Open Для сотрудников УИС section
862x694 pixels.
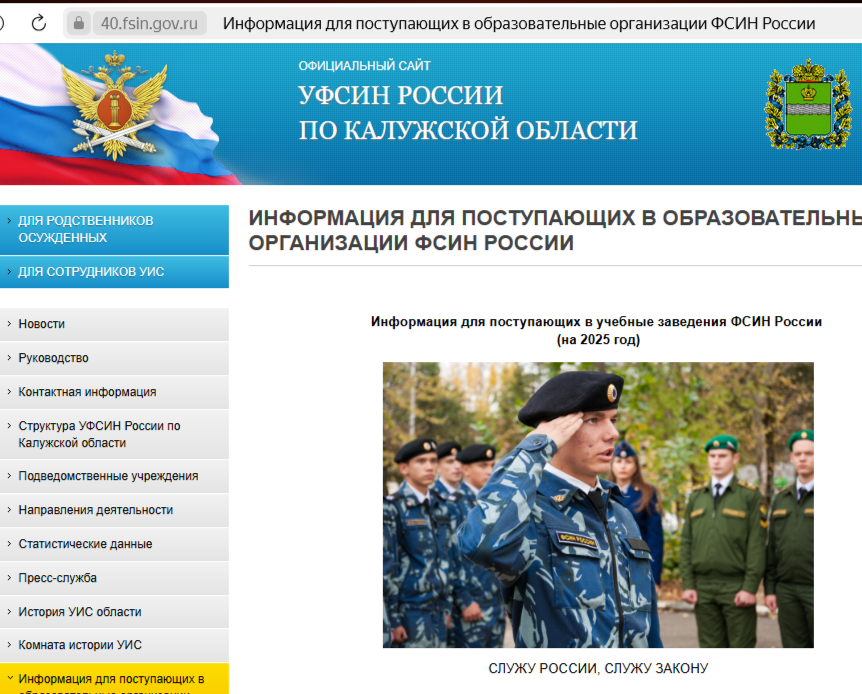114,272
